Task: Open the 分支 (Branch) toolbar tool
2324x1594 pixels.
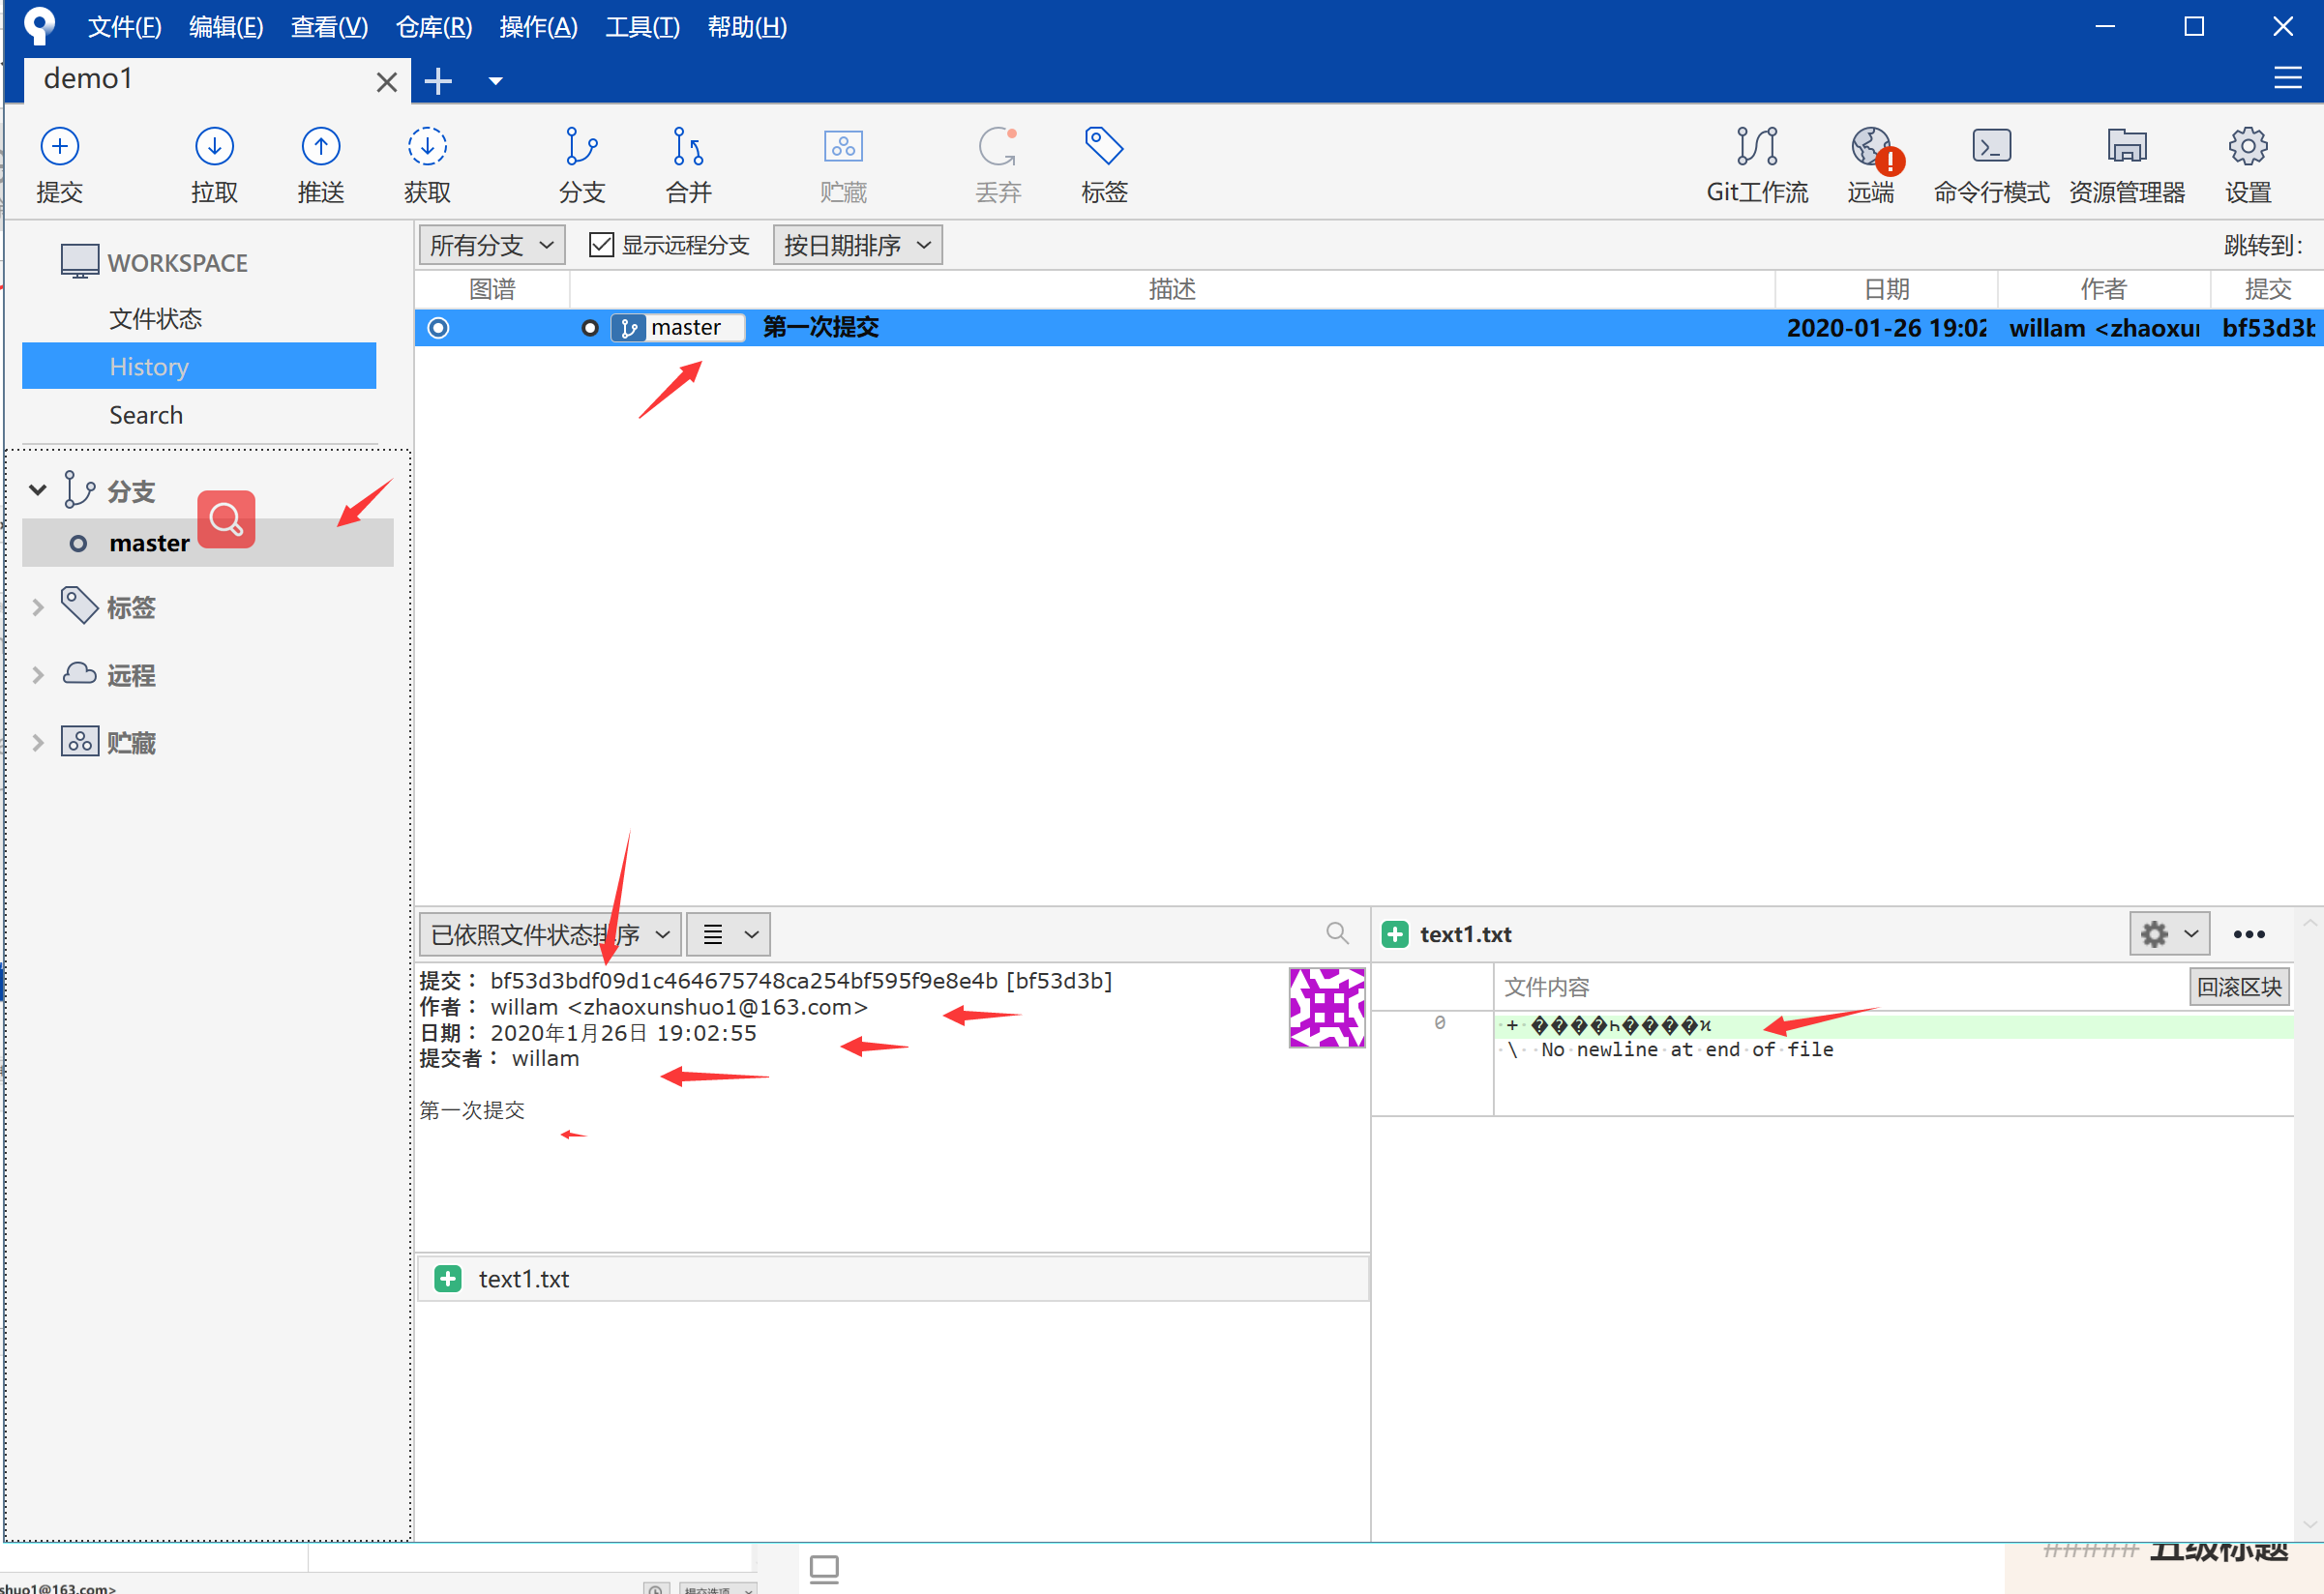Action: click(x=581, y=148)
